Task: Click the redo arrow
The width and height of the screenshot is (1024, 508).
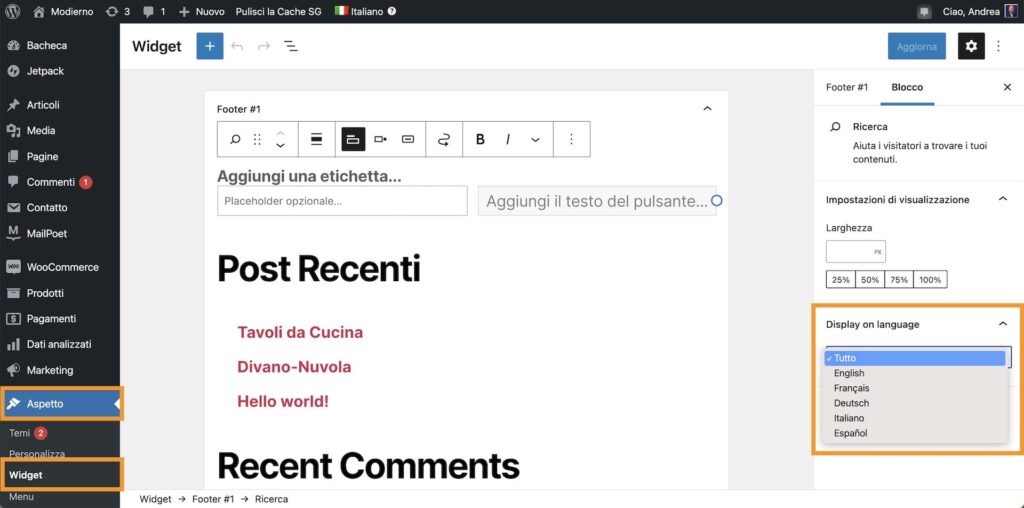Action: click(264, 46)
